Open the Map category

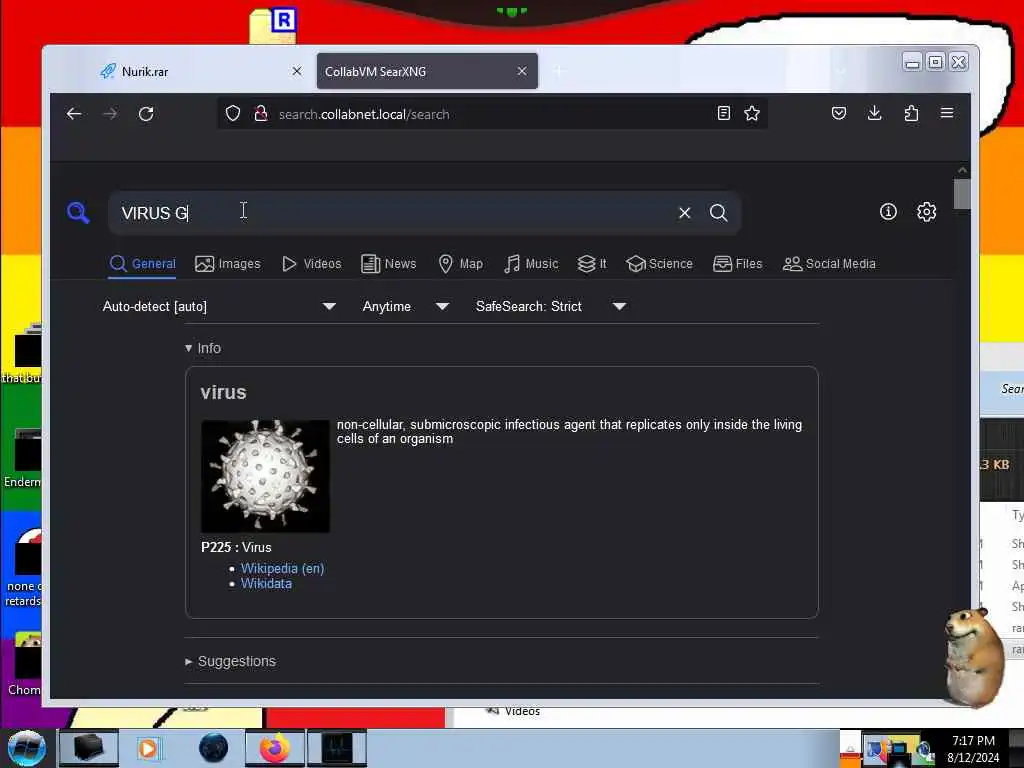click(460, 264)
